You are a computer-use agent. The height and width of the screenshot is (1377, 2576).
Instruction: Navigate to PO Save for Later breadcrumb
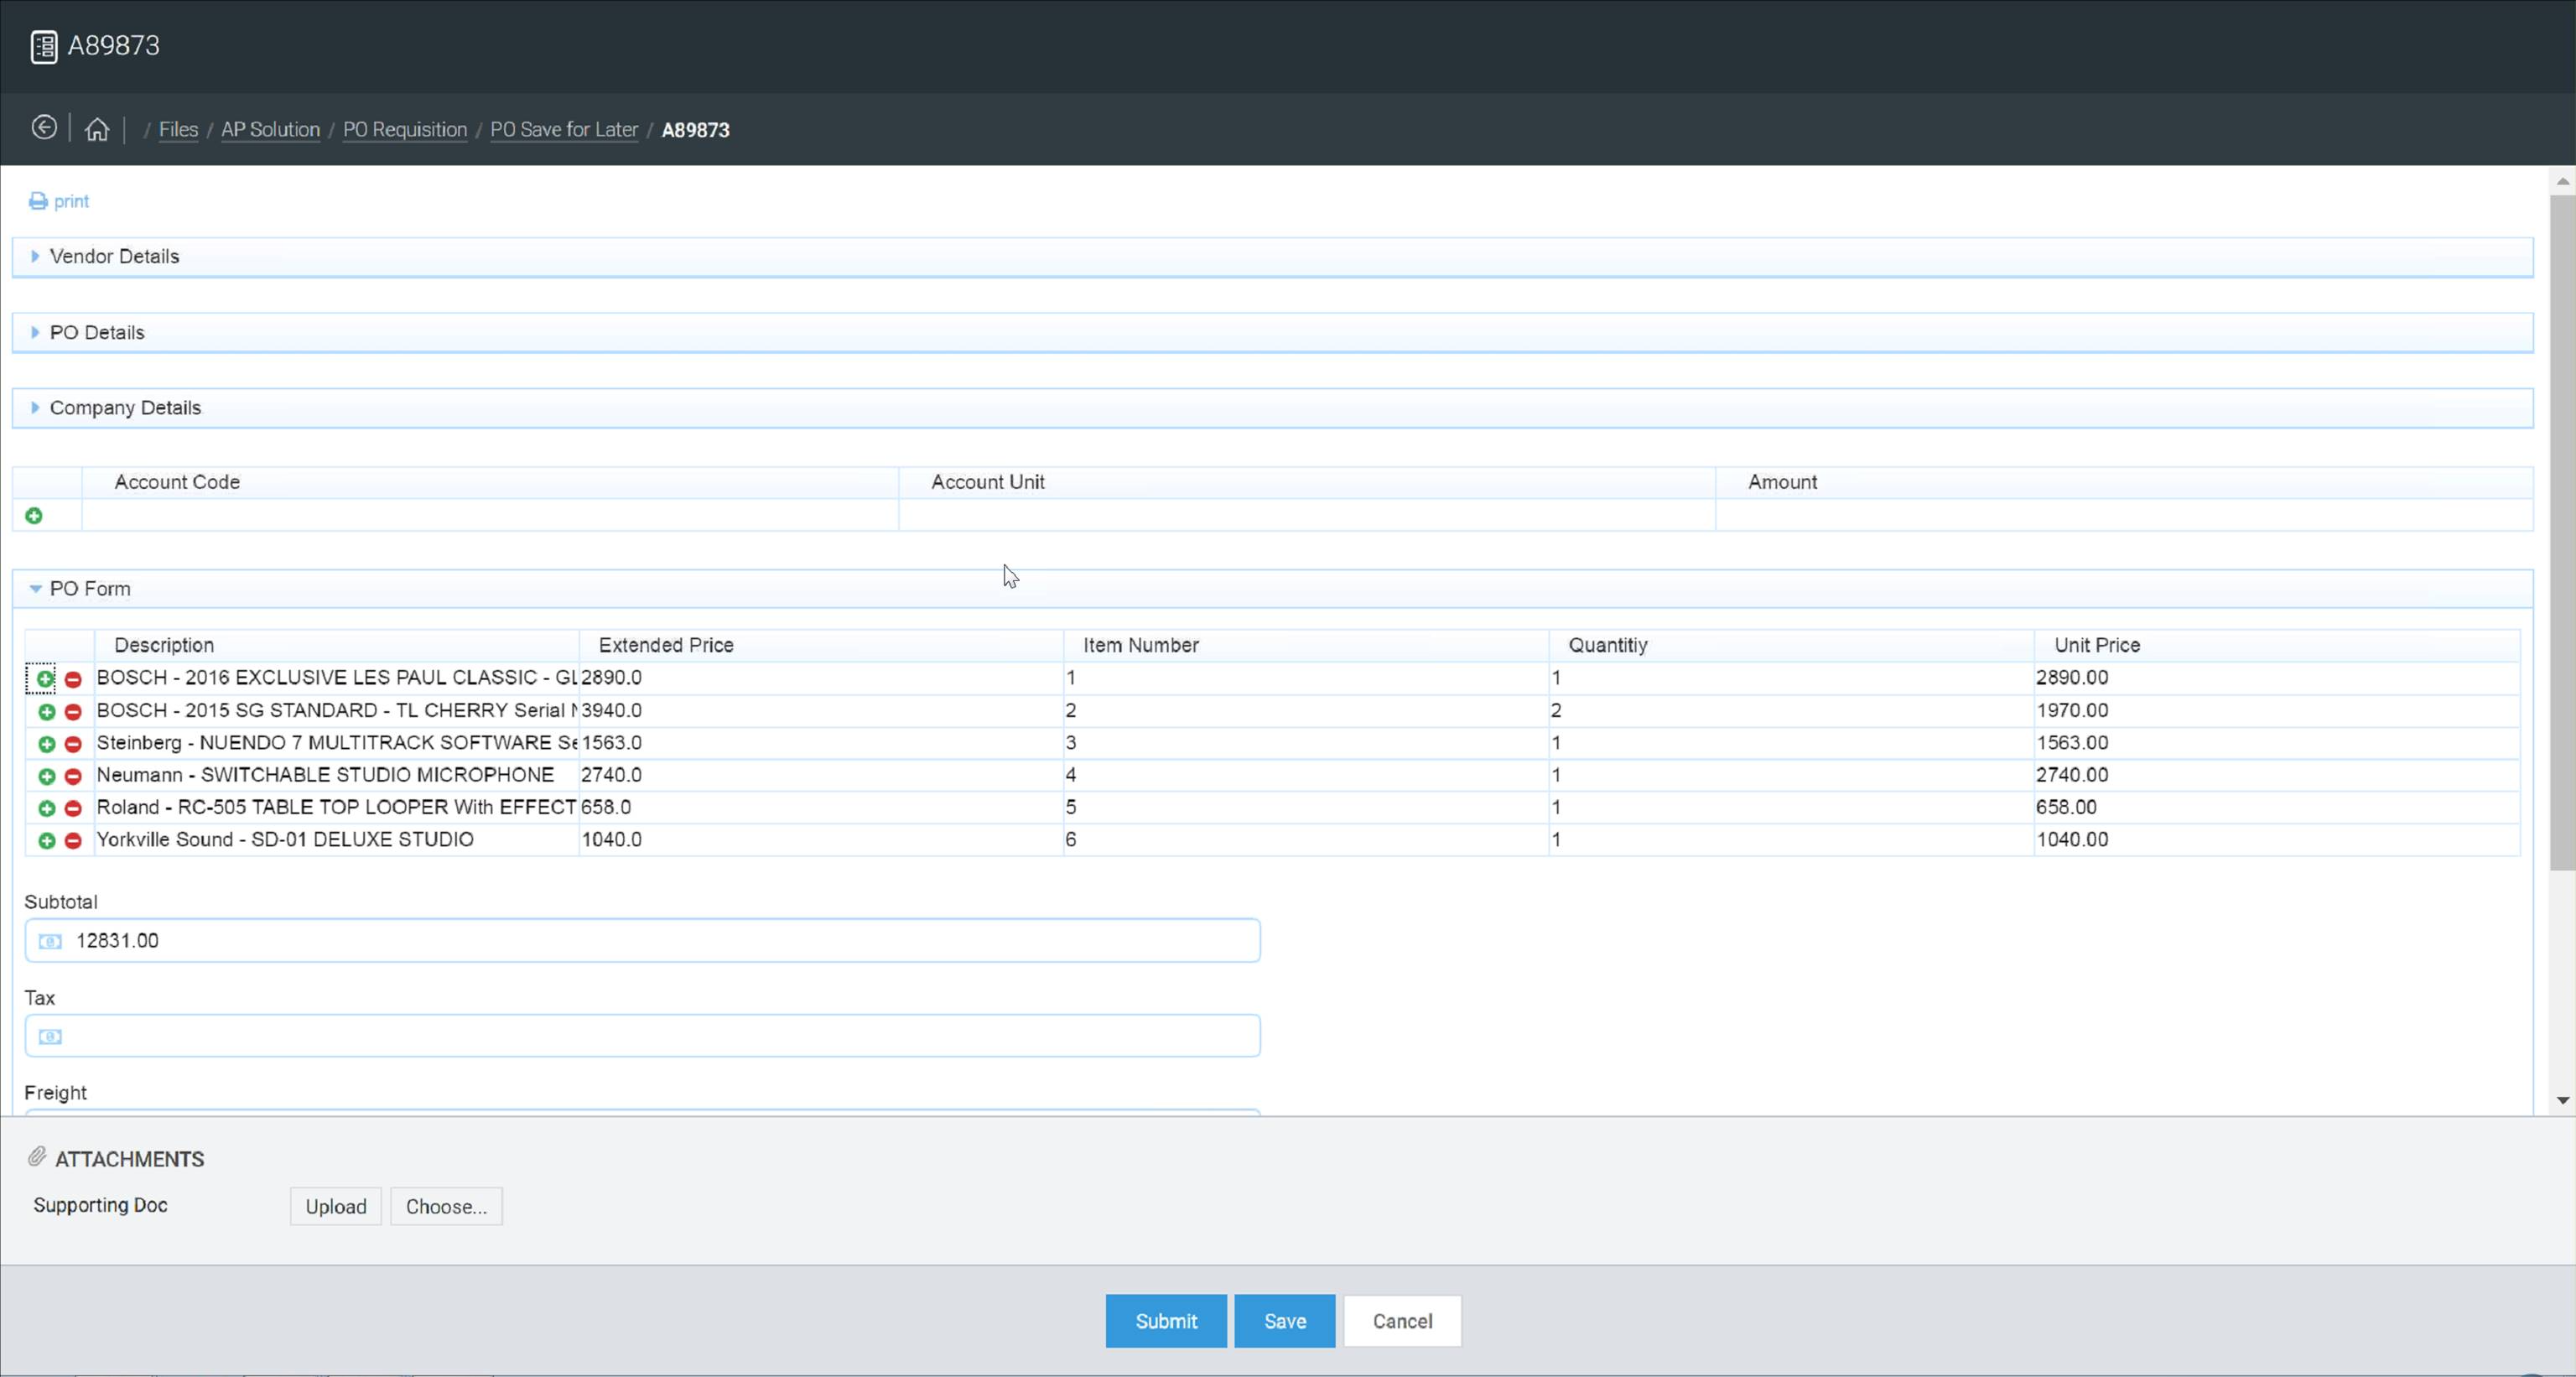(563, 130)
